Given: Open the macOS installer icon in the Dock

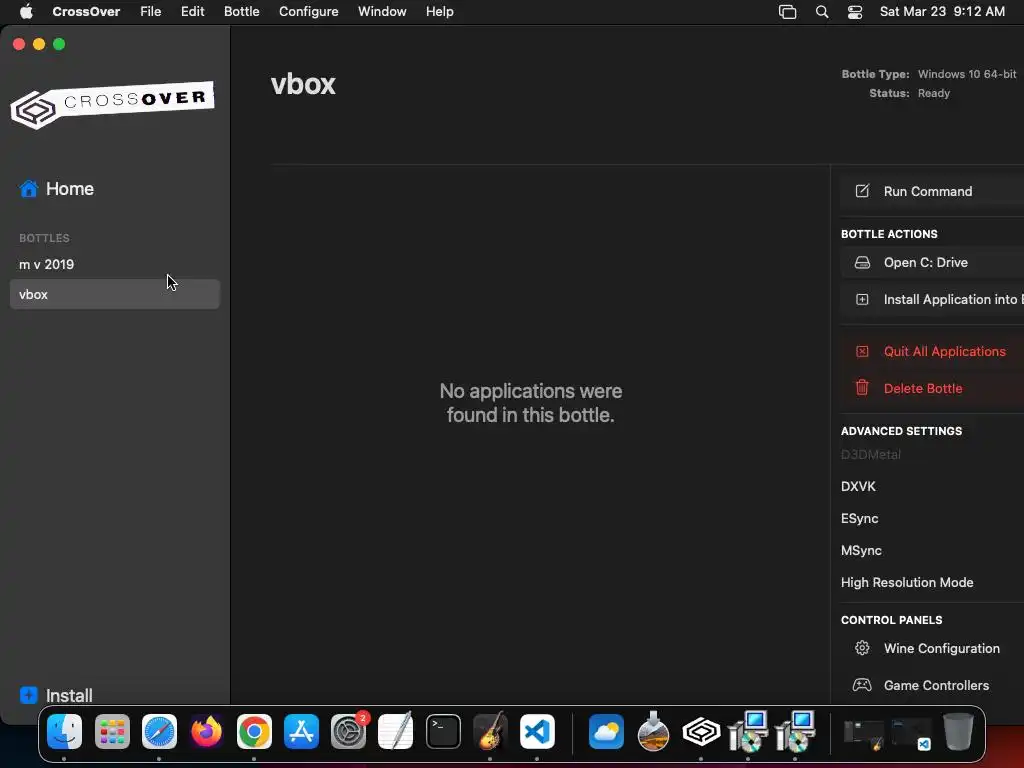Looking at the screenshot, I should (653, 731).
